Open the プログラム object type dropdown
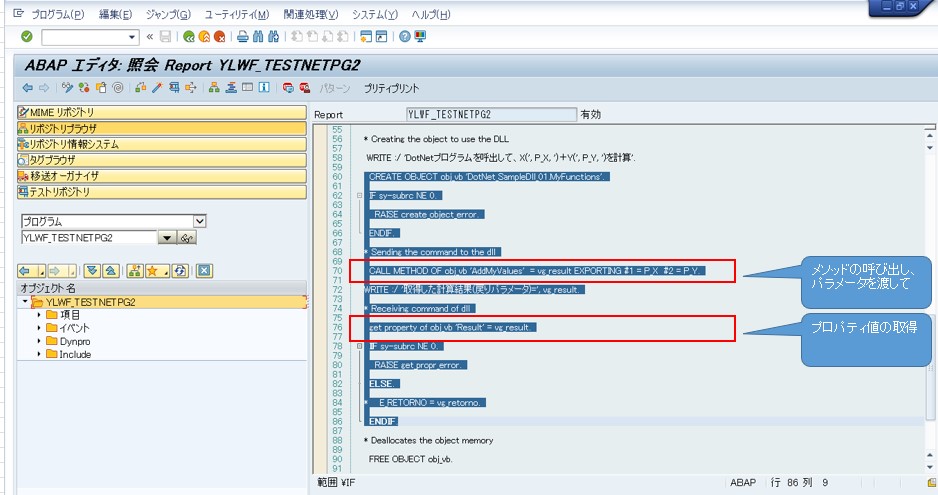The width and height of the screenshot is (938, 495). click(x=199, y=221)
